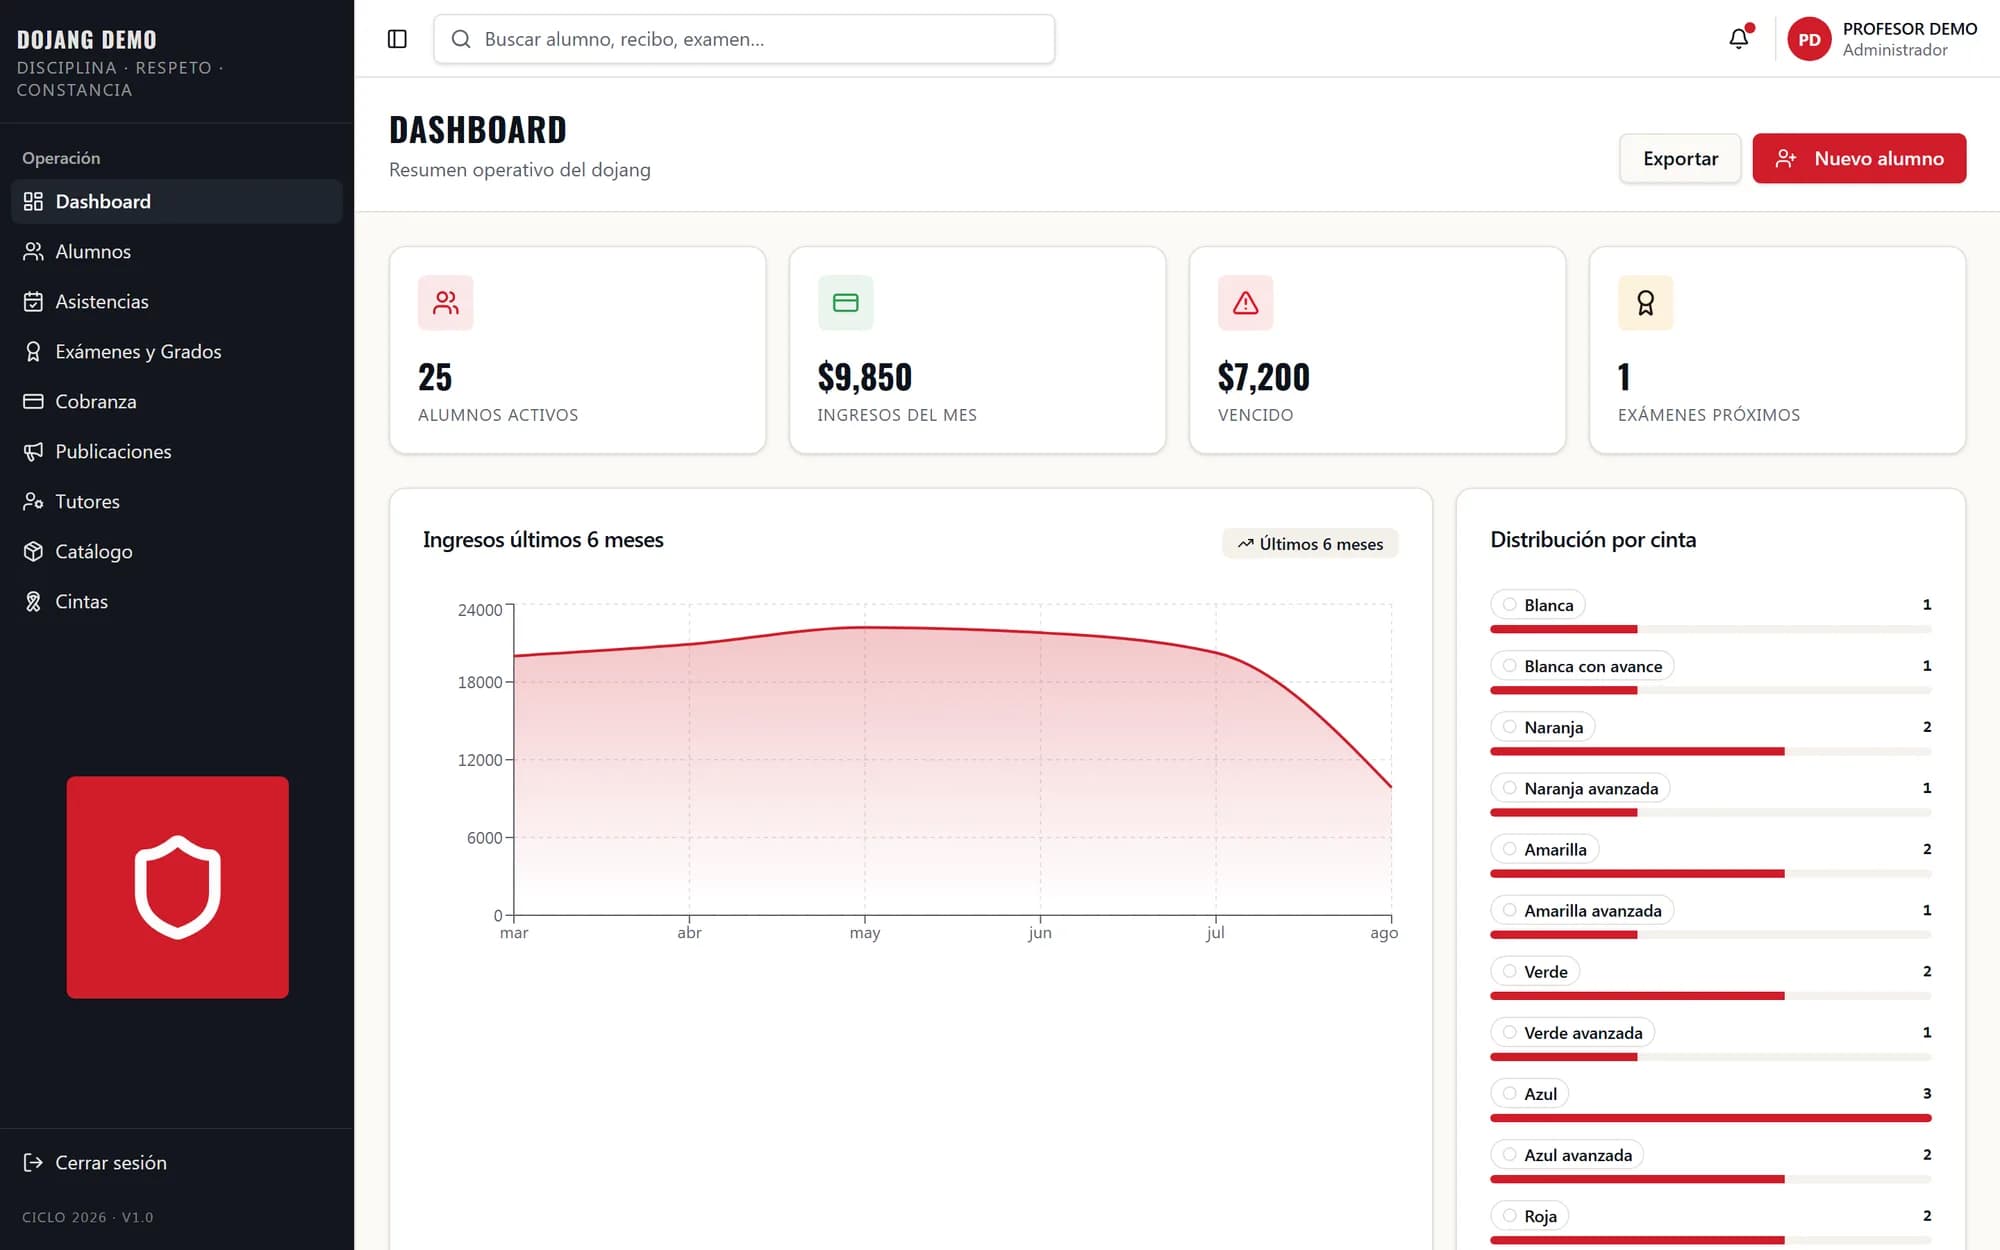The image size is (2000, 1250).
Task: Click the Cerrar sesión link
Action: [x=177, y=1162]
